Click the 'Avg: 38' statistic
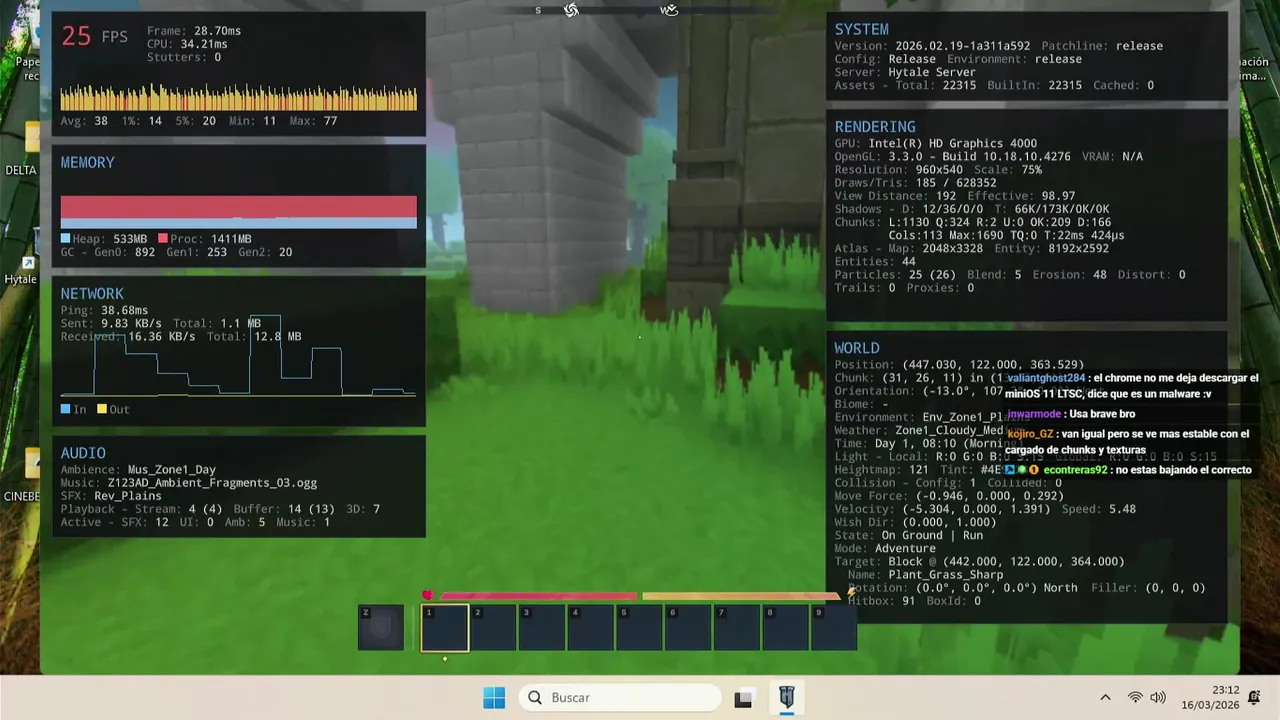The height and width of the screenshot is (720, 1280). (x=84, y=121)
